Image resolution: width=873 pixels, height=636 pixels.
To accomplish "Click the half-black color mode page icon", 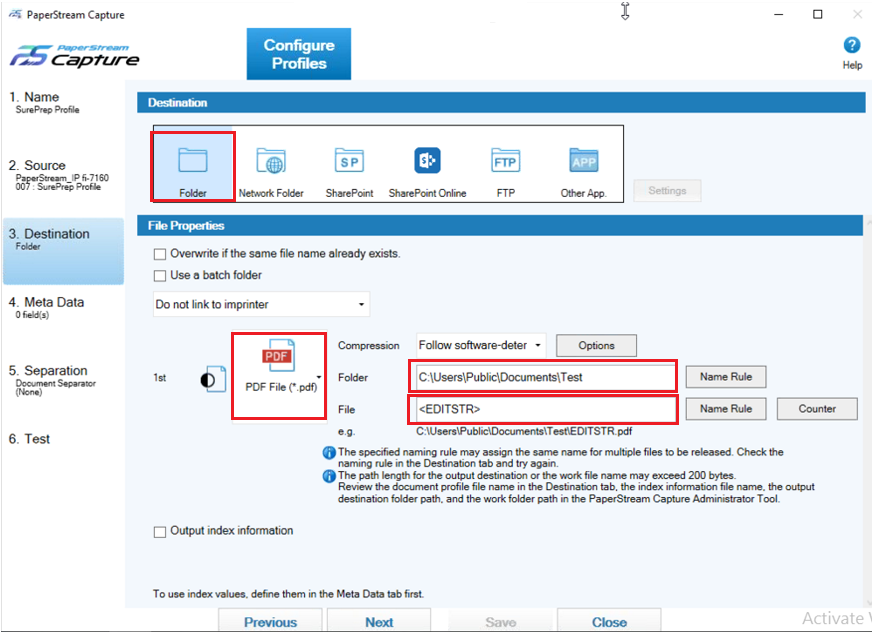I will point(213,379).
